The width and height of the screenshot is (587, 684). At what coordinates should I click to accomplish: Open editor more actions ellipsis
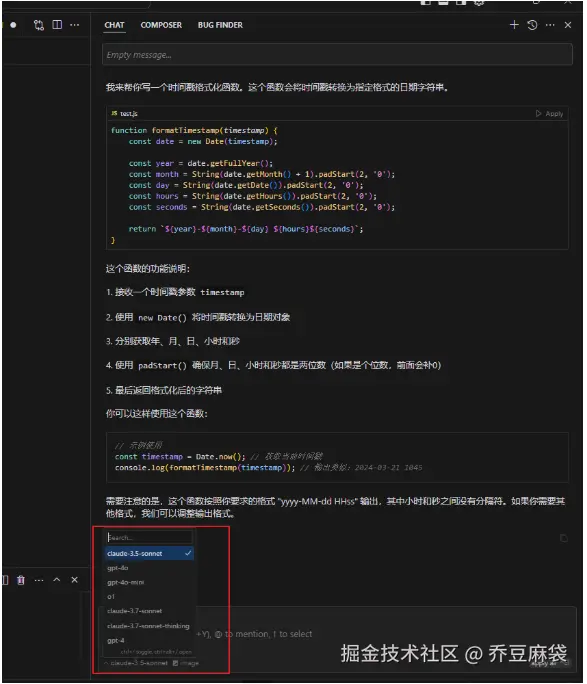point(75,25)
